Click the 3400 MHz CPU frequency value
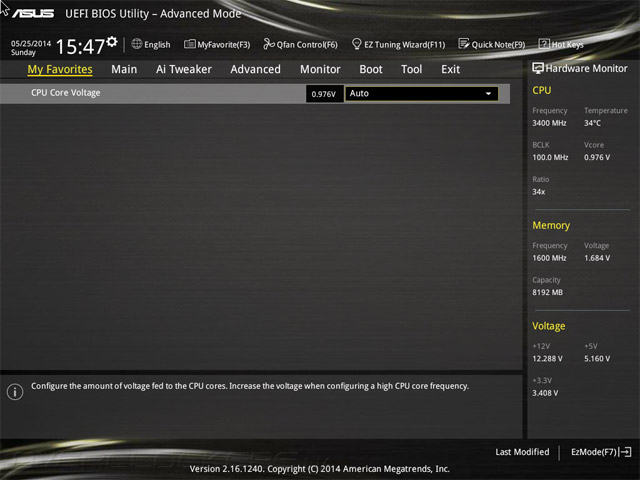The width and height of the screenshot is (640, 480). click(x=549, y=123)
